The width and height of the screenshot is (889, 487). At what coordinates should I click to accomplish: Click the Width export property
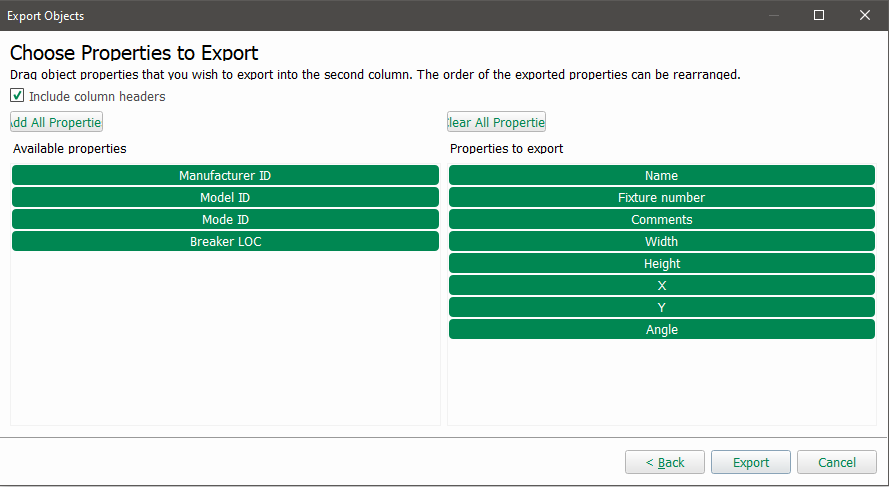tap(661, 241)
